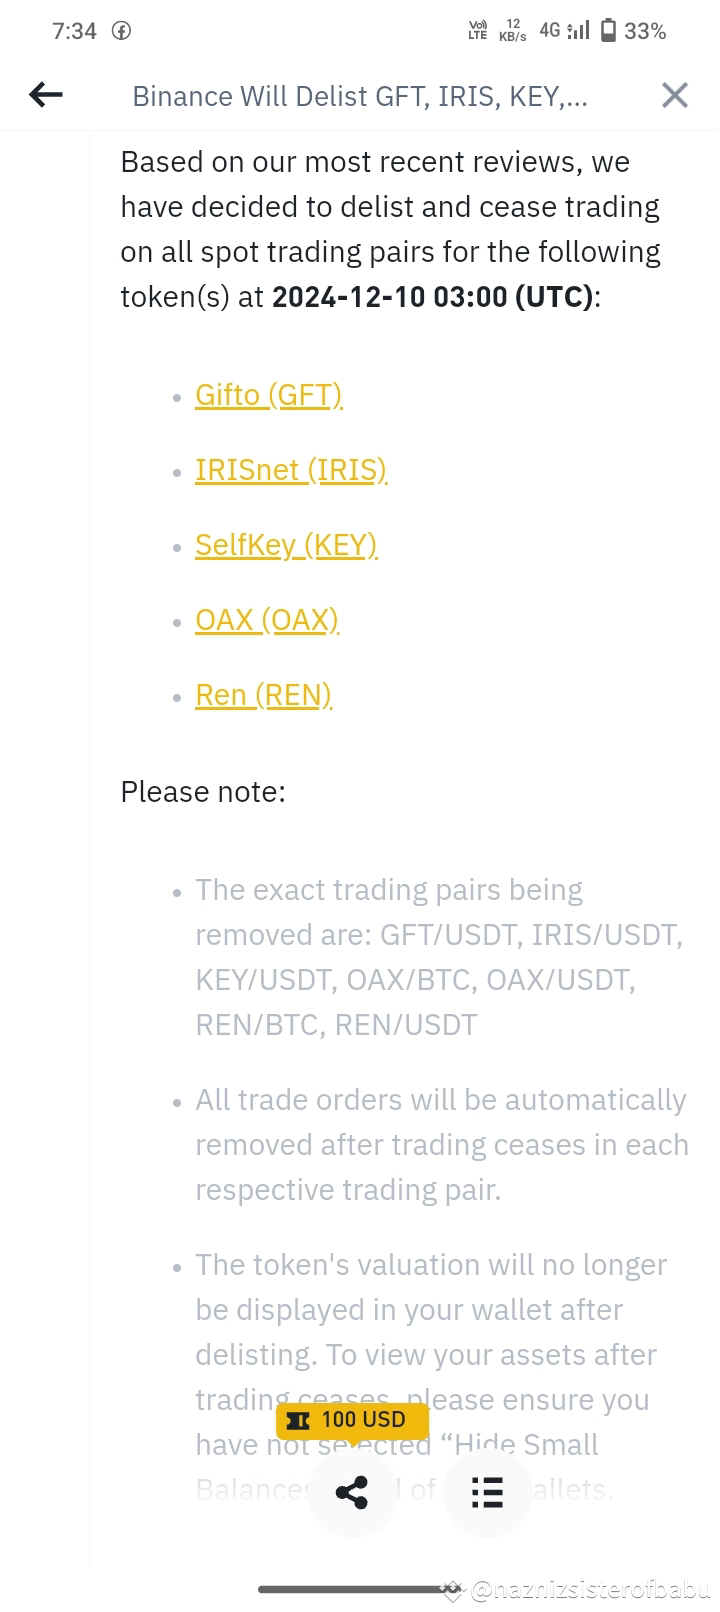Open the Ren (REN) token link
This screenshot has height=1612, width=720.
point(263,695)
